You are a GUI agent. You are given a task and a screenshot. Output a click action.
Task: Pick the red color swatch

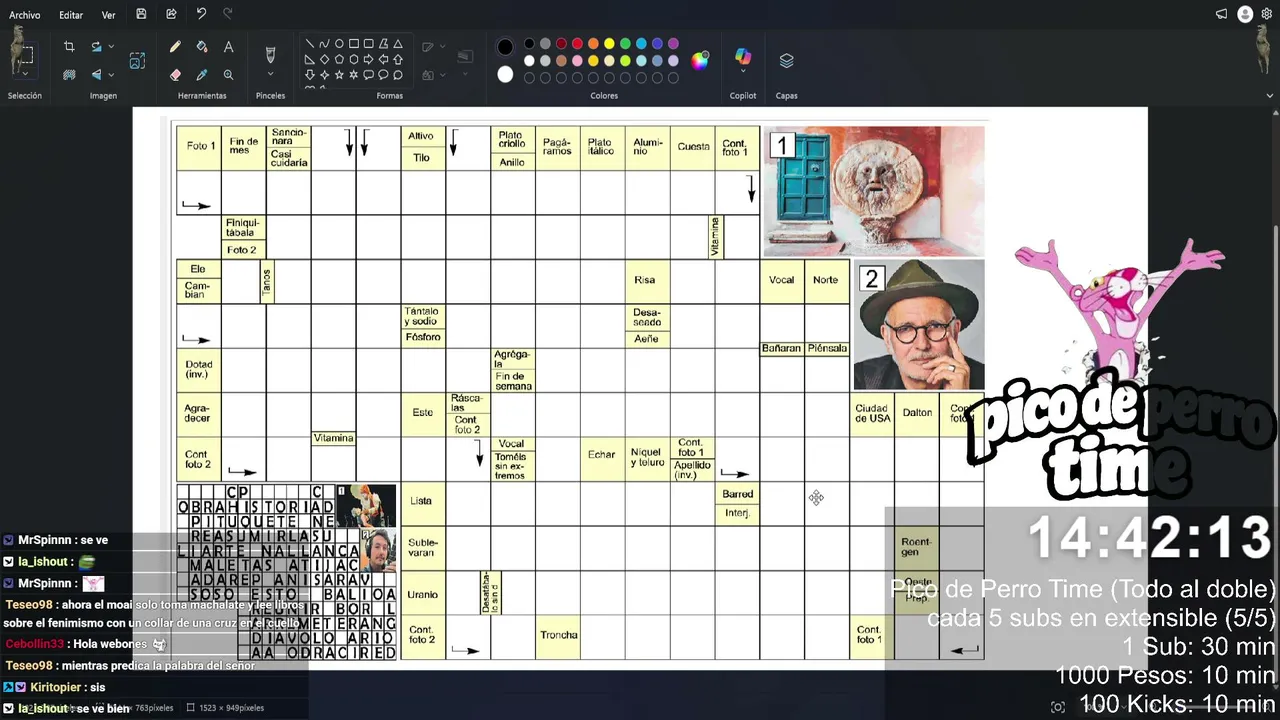click(577, 44)
